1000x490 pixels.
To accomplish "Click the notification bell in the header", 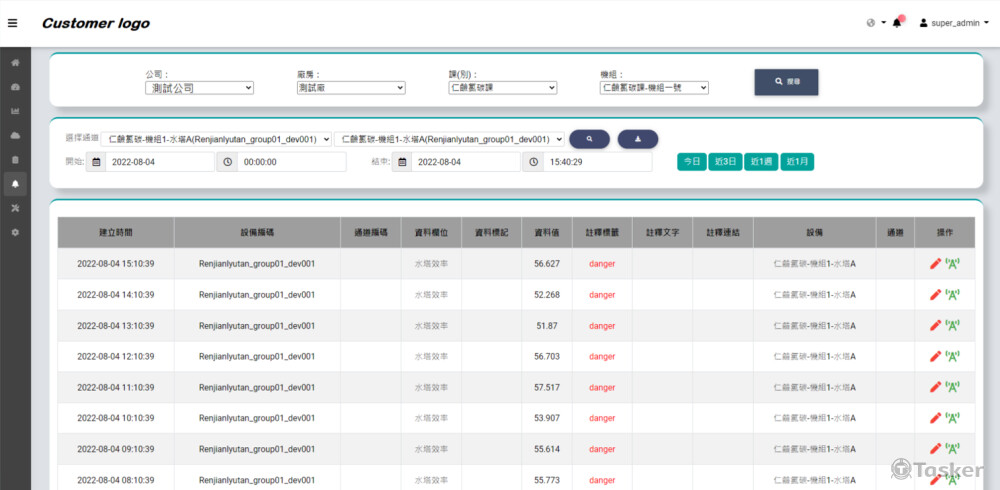I will (897, 23).
